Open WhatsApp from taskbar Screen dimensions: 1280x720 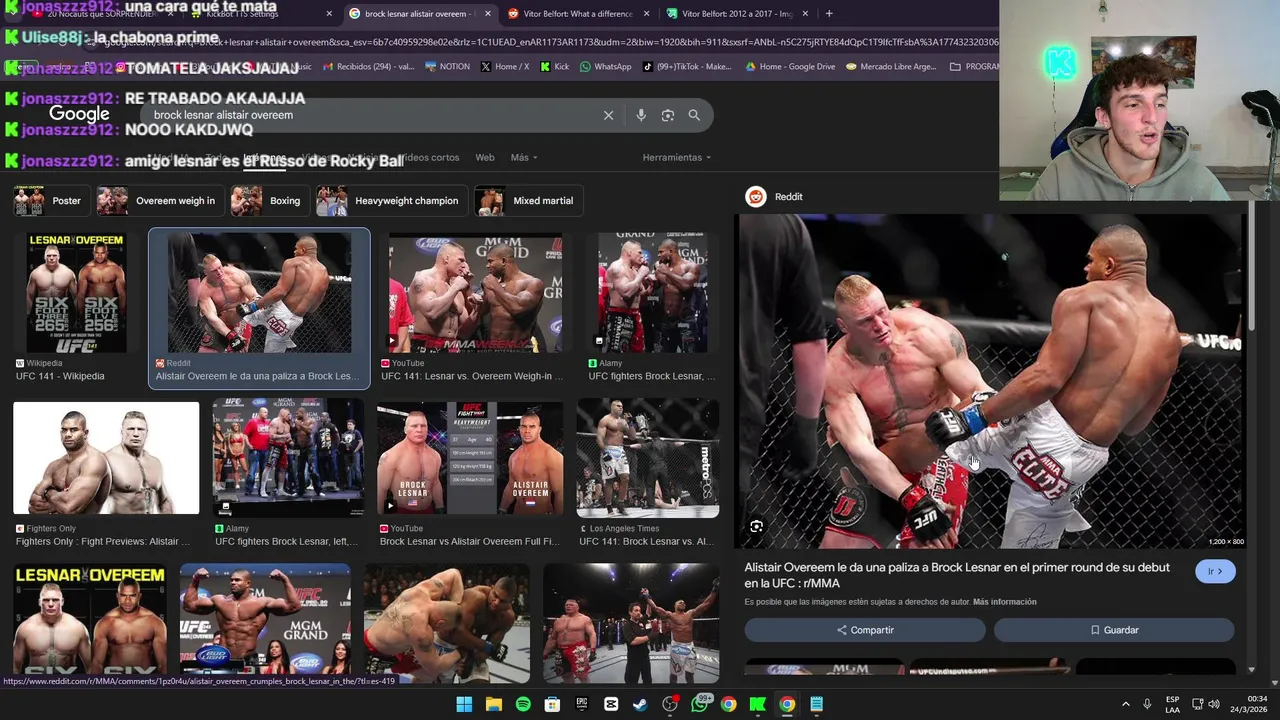[x=699, y=704]
